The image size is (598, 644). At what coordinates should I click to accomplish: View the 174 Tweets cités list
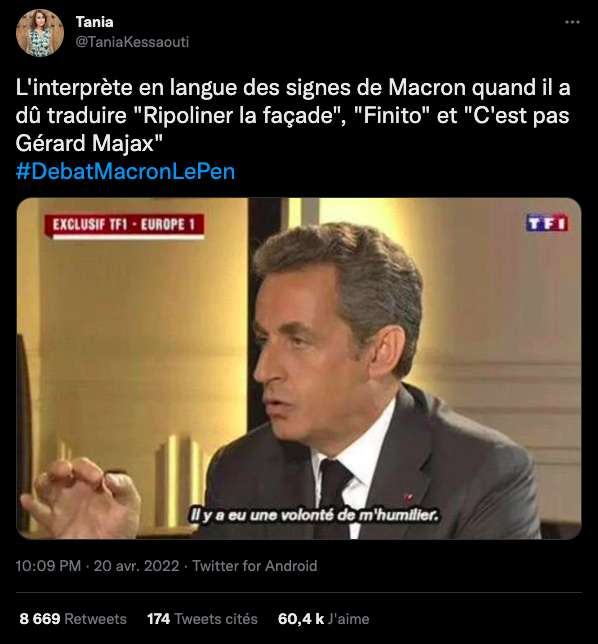click(x=202, y=619)
